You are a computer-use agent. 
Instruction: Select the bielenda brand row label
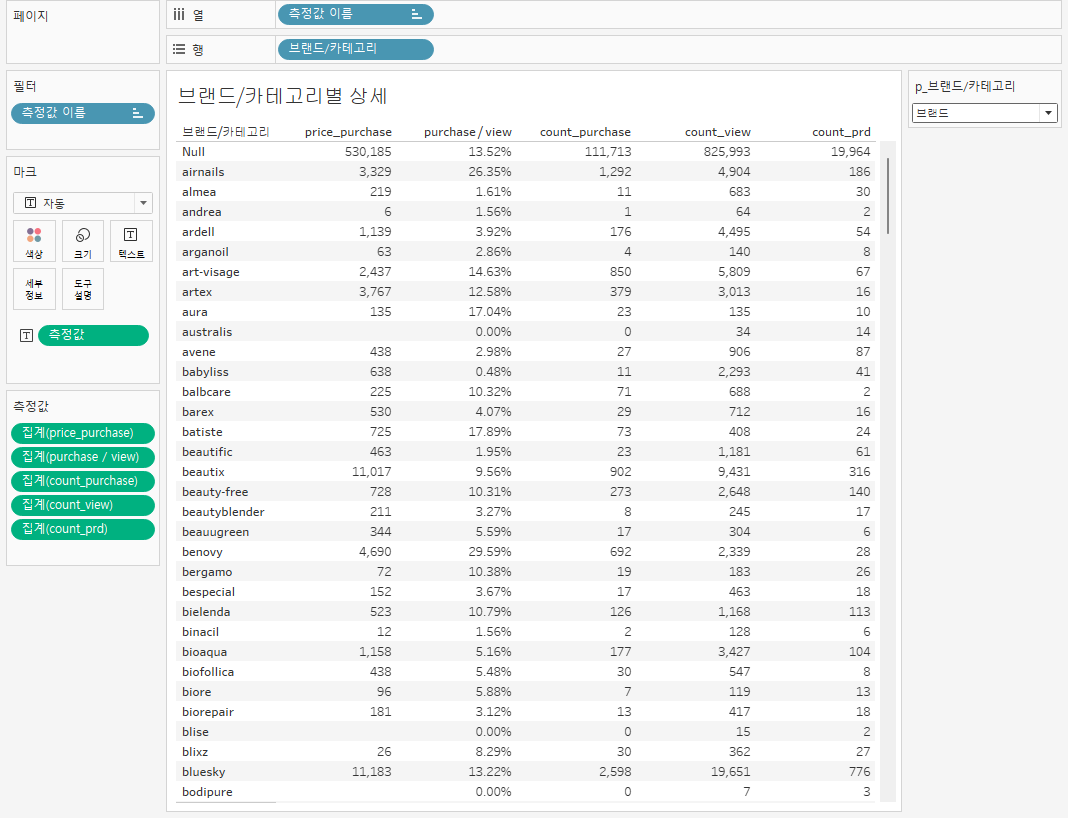tap(206, 612)
